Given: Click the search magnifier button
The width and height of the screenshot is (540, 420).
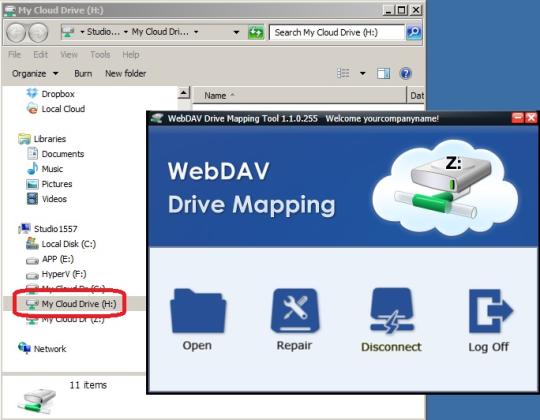Looking at the screenshot, I should 414,32.
